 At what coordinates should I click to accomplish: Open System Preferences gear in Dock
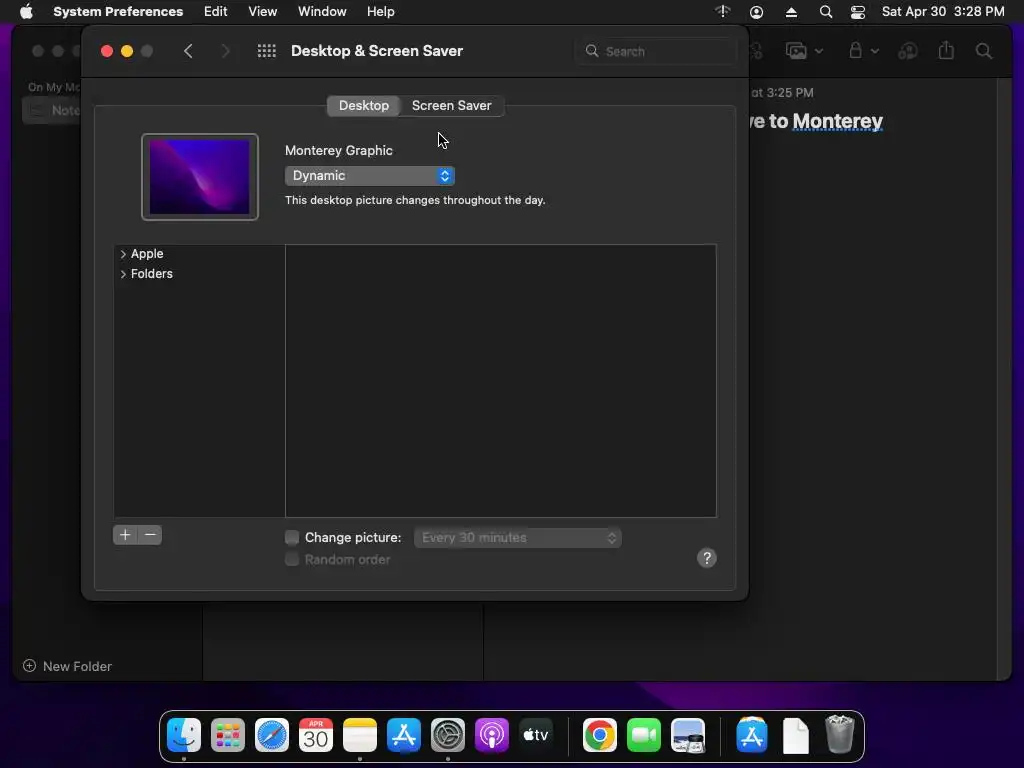coord(448,735)
